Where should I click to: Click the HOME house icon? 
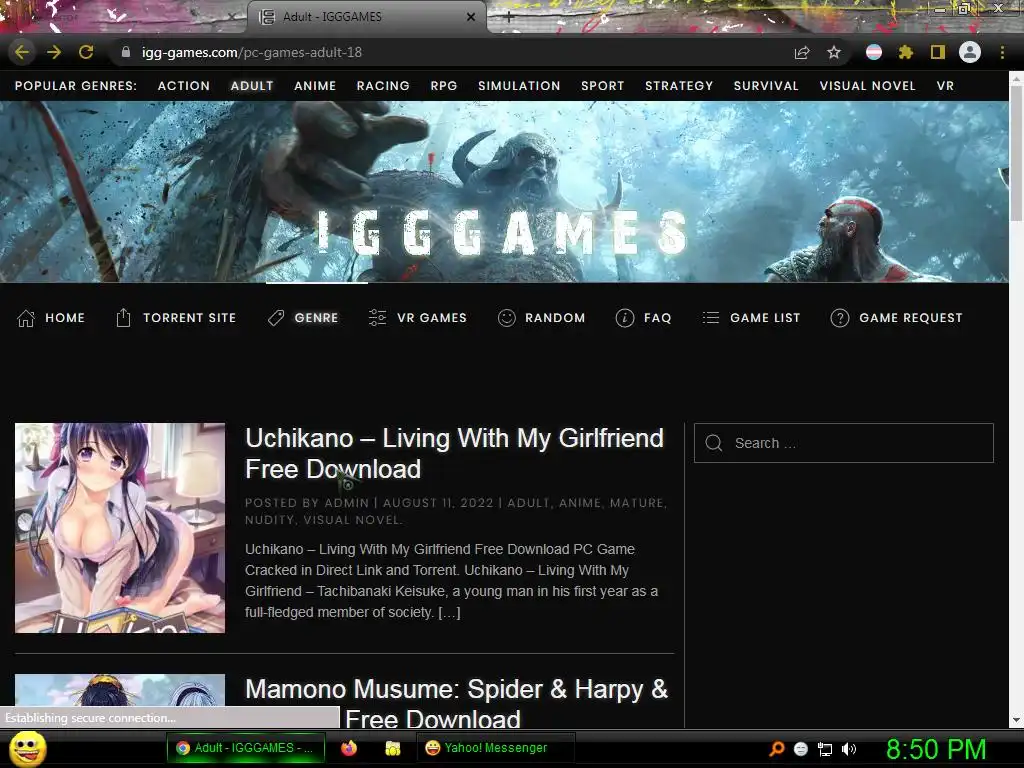26,318
